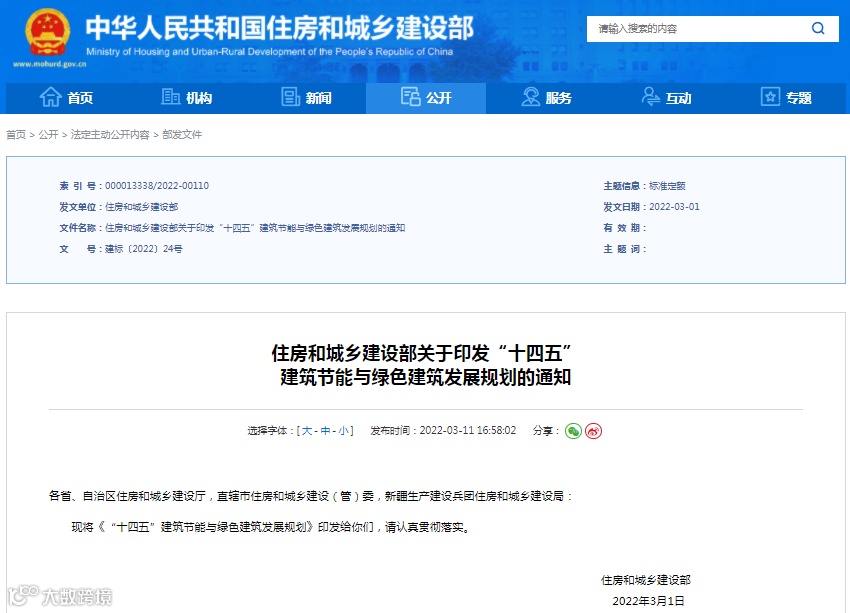
Task: Click the www.mohurd.gov.cn text under the emblem
Action: click(x=49, y=64)
